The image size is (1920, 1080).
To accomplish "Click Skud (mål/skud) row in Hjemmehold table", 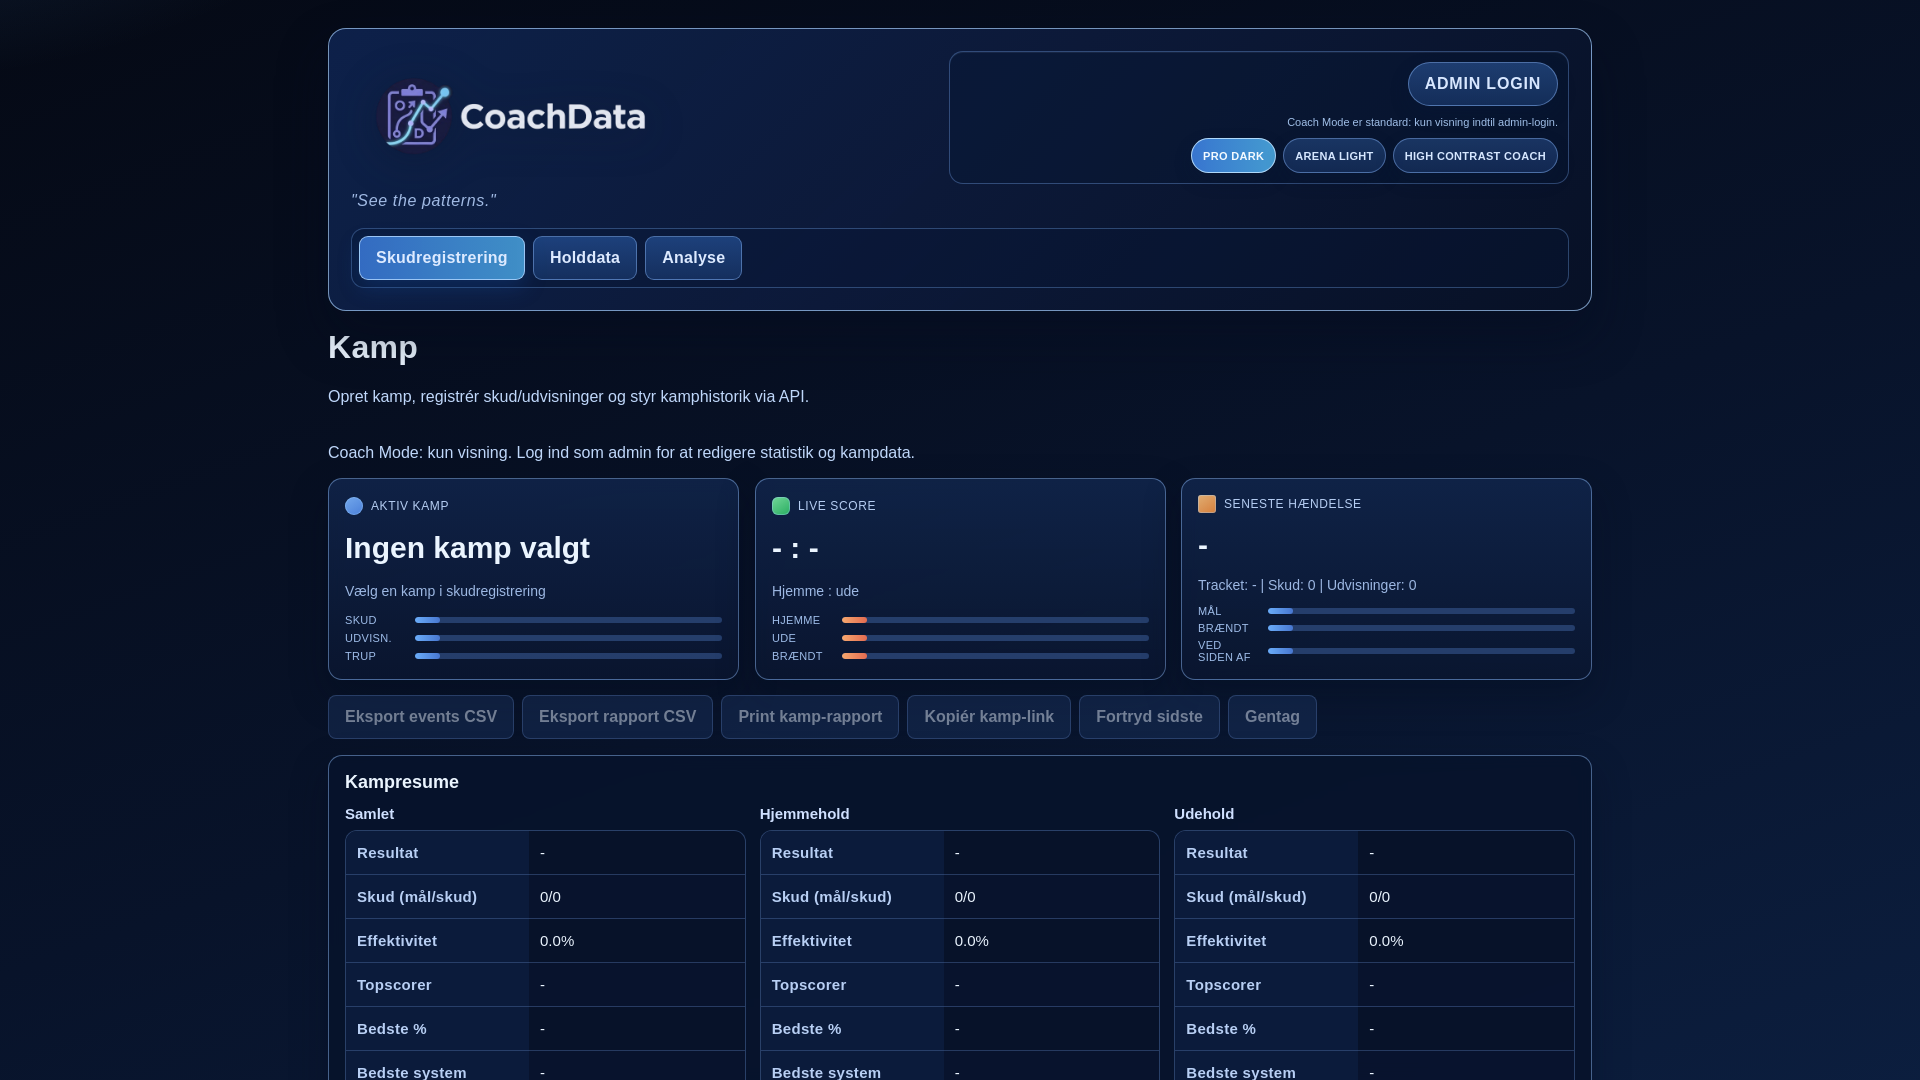I will [x=960, y=897].
